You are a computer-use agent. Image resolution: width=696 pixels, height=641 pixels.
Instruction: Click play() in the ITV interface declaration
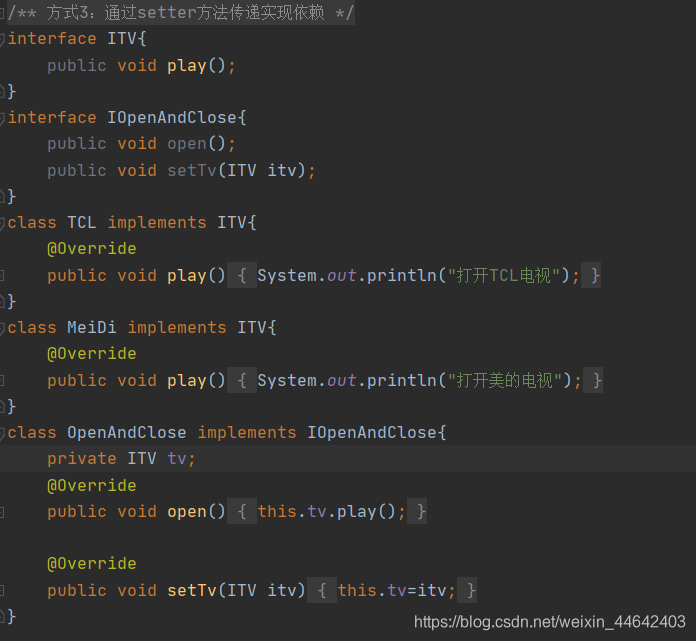point(196,66)
